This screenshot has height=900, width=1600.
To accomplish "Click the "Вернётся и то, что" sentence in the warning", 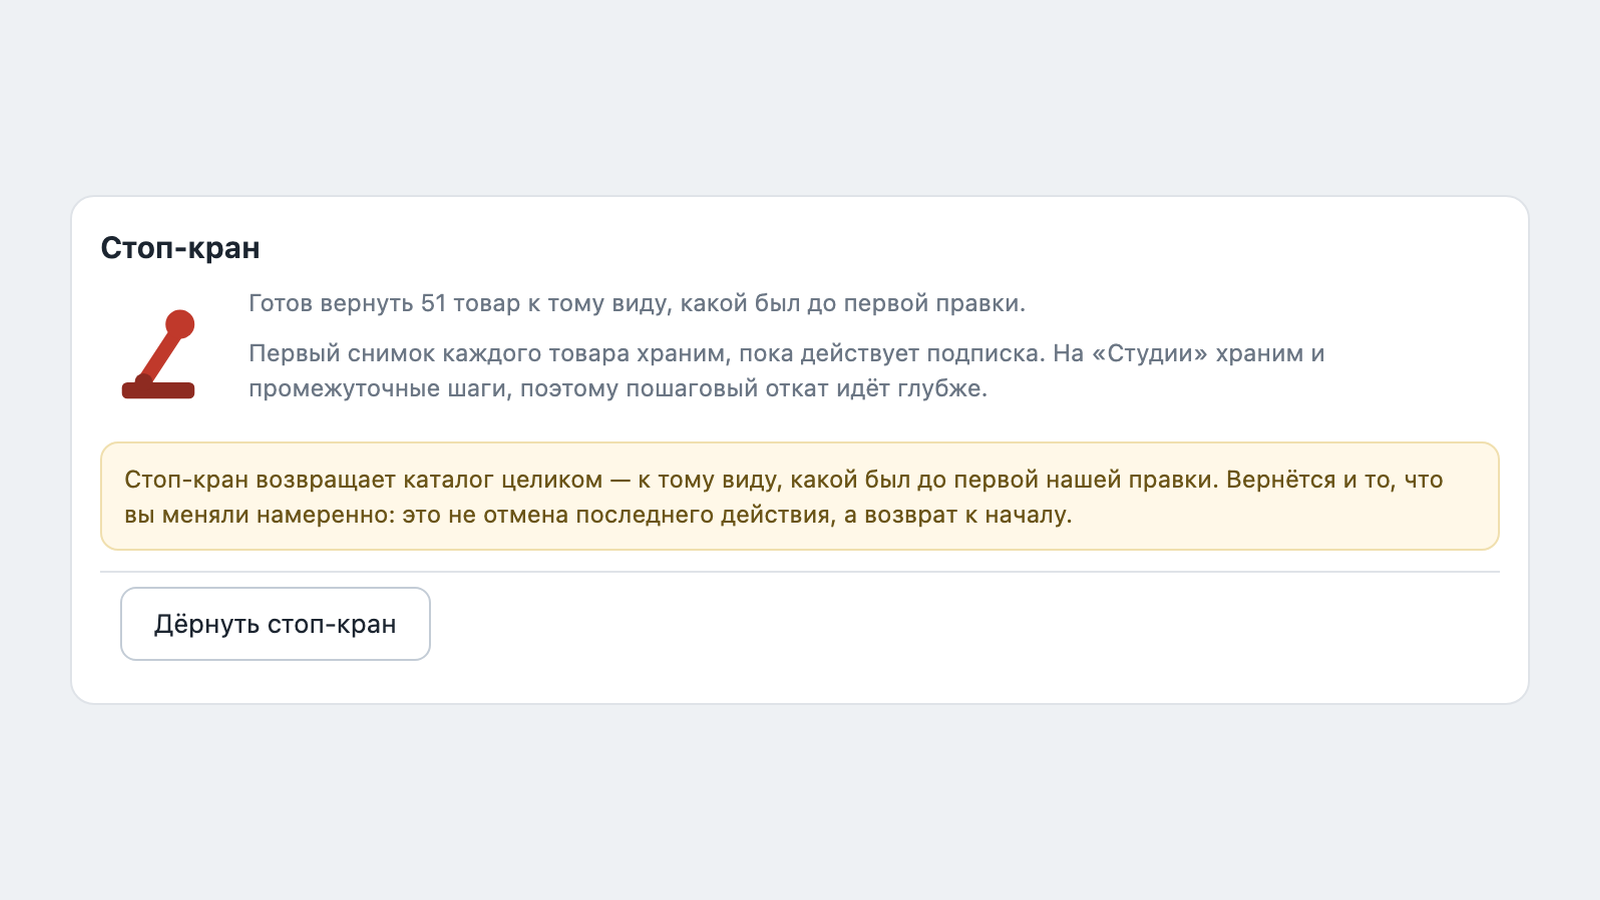I will (1334, 480).
